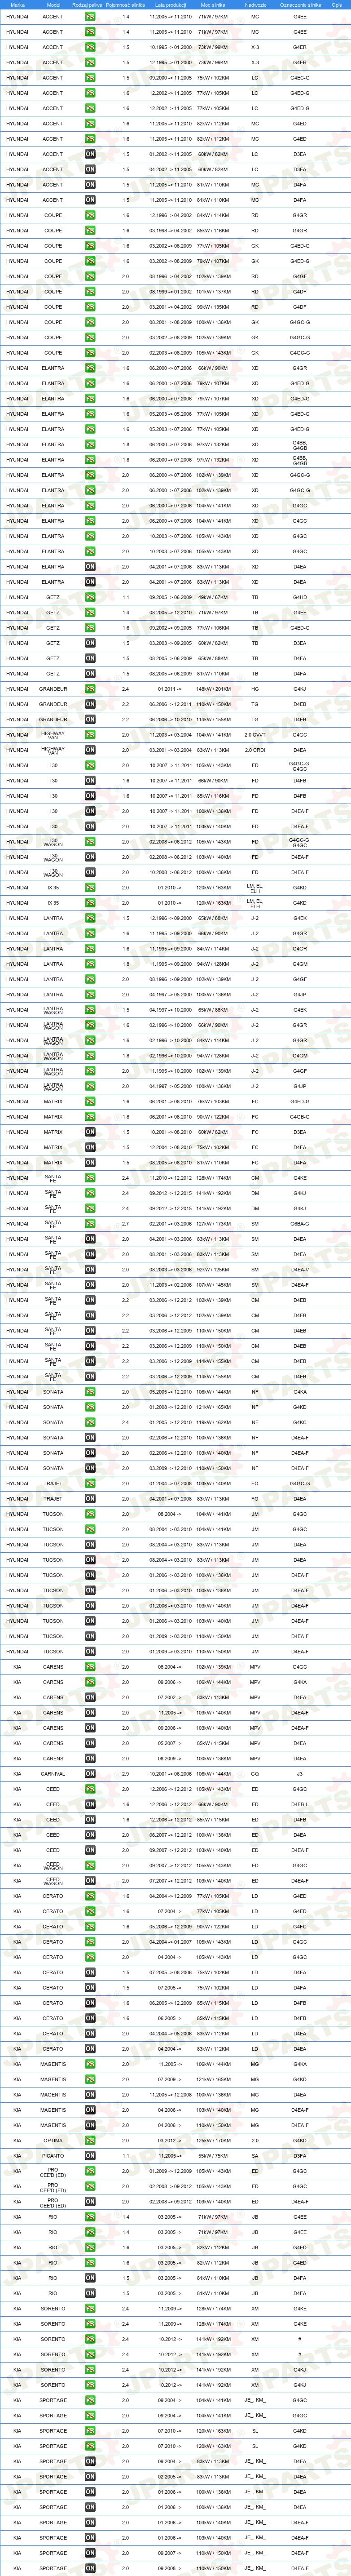
Task: Click diesel ON icon in PICANTO row
Action: pyautogui.click(x=90, y=2156)
